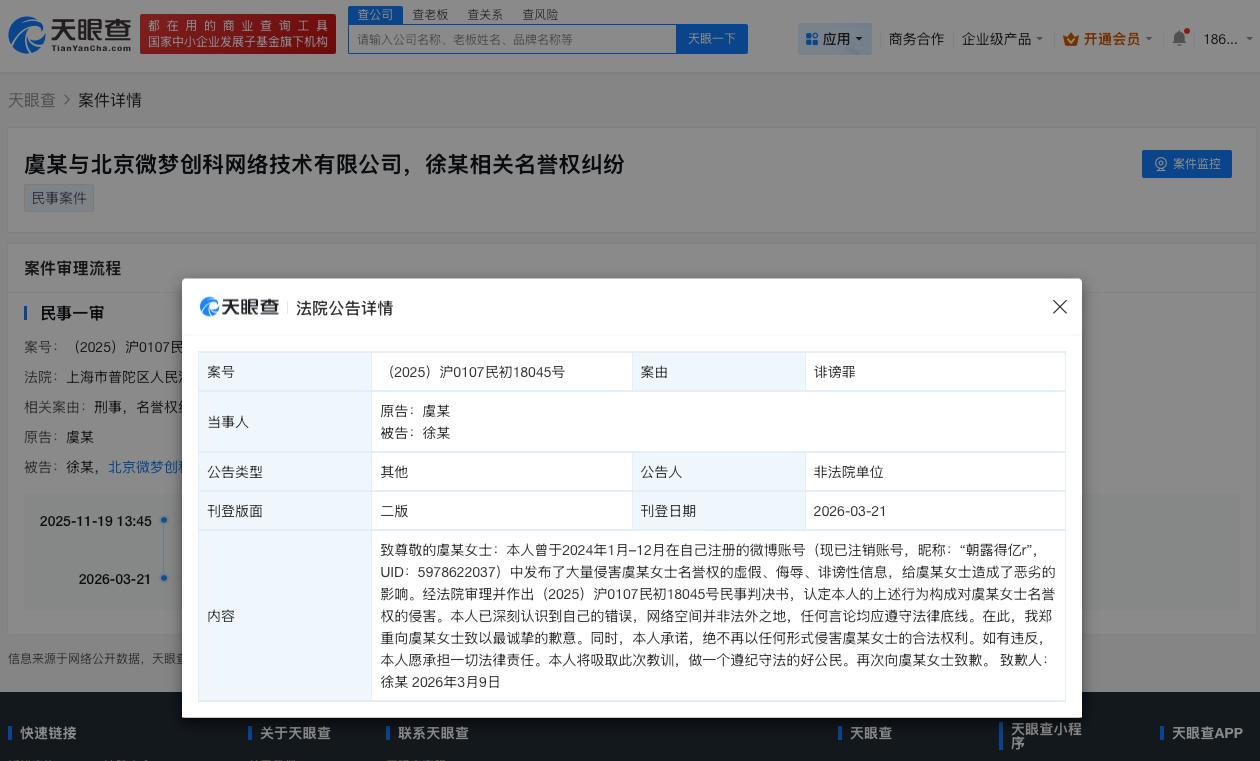Click the blue apps grid icon beside 应用
Viewport: 1260px width, 761px height.
(812, 38)
